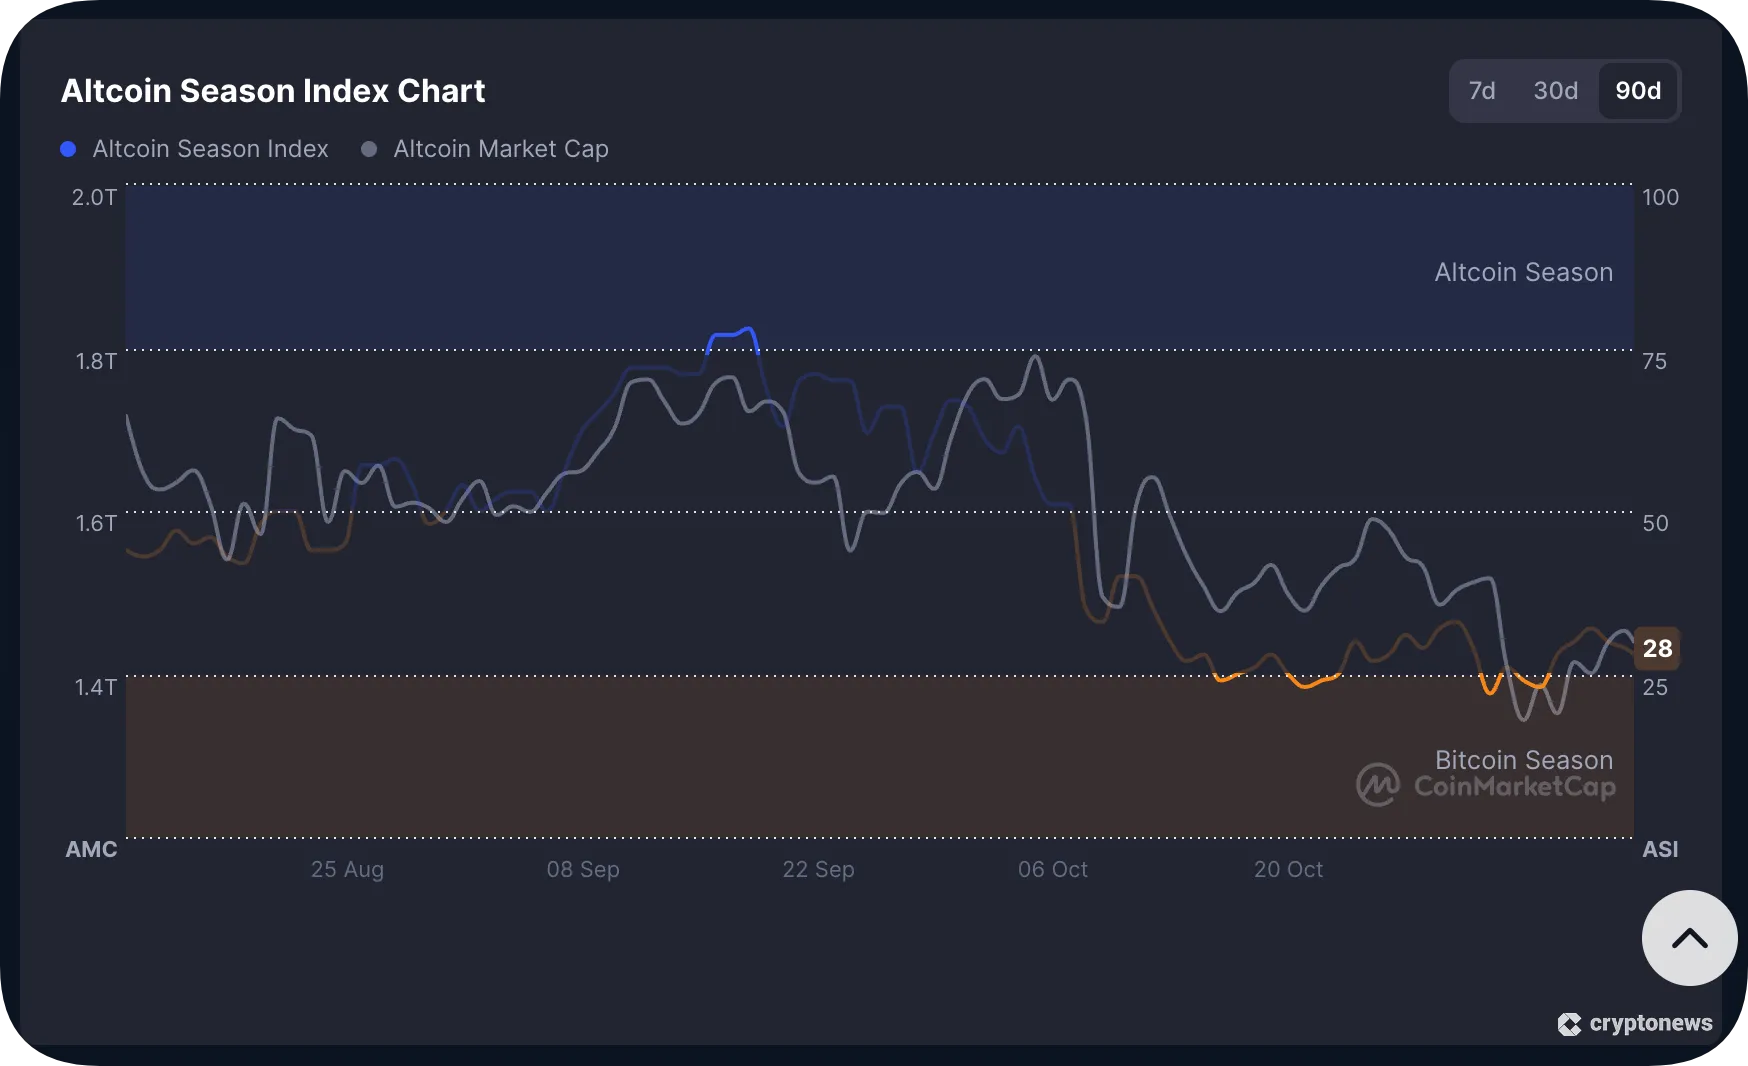Viewport: 1748px width, 1066px height.
Task: Click the 20 Oct axis label
Action: [1289, 870]
